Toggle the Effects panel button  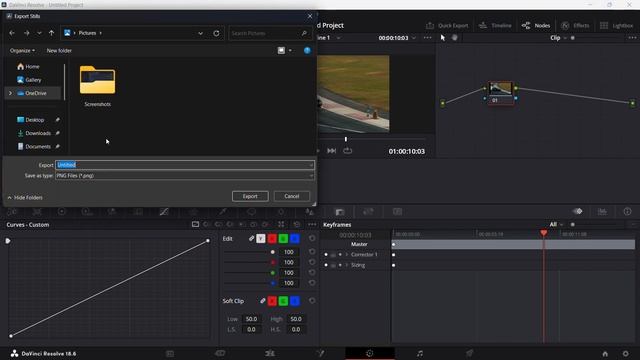[575, 25]
